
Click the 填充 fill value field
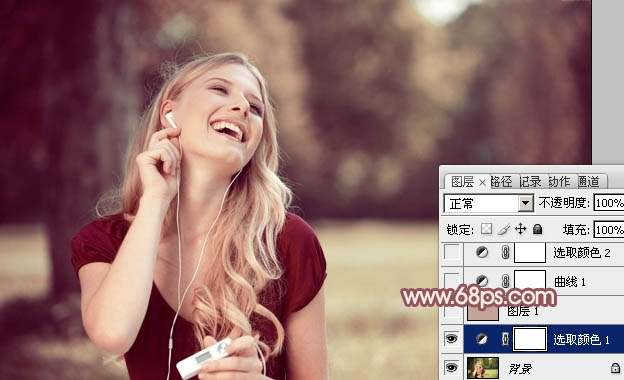click(609, 230)
